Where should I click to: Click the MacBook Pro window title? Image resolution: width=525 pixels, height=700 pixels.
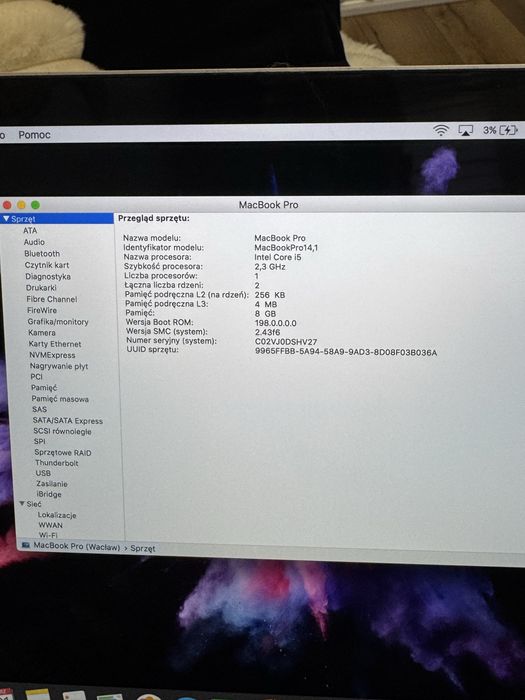click(268, 205)
